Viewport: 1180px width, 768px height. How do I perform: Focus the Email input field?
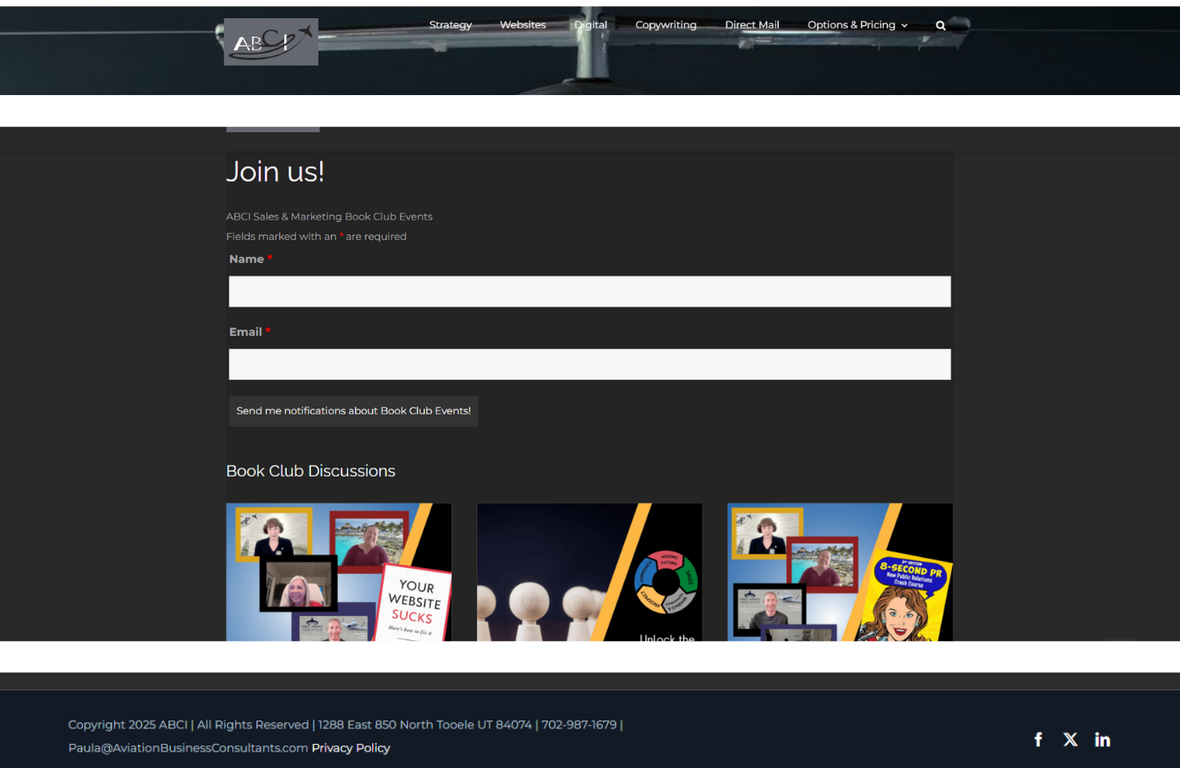tap(590, 364)
